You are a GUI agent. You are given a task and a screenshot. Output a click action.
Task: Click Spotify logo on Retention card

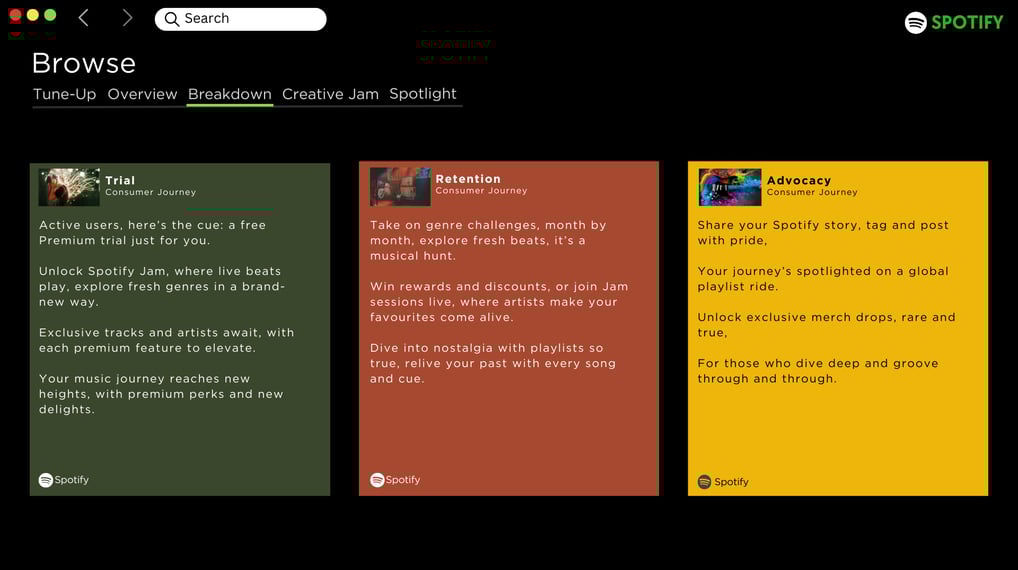[395, 480]
